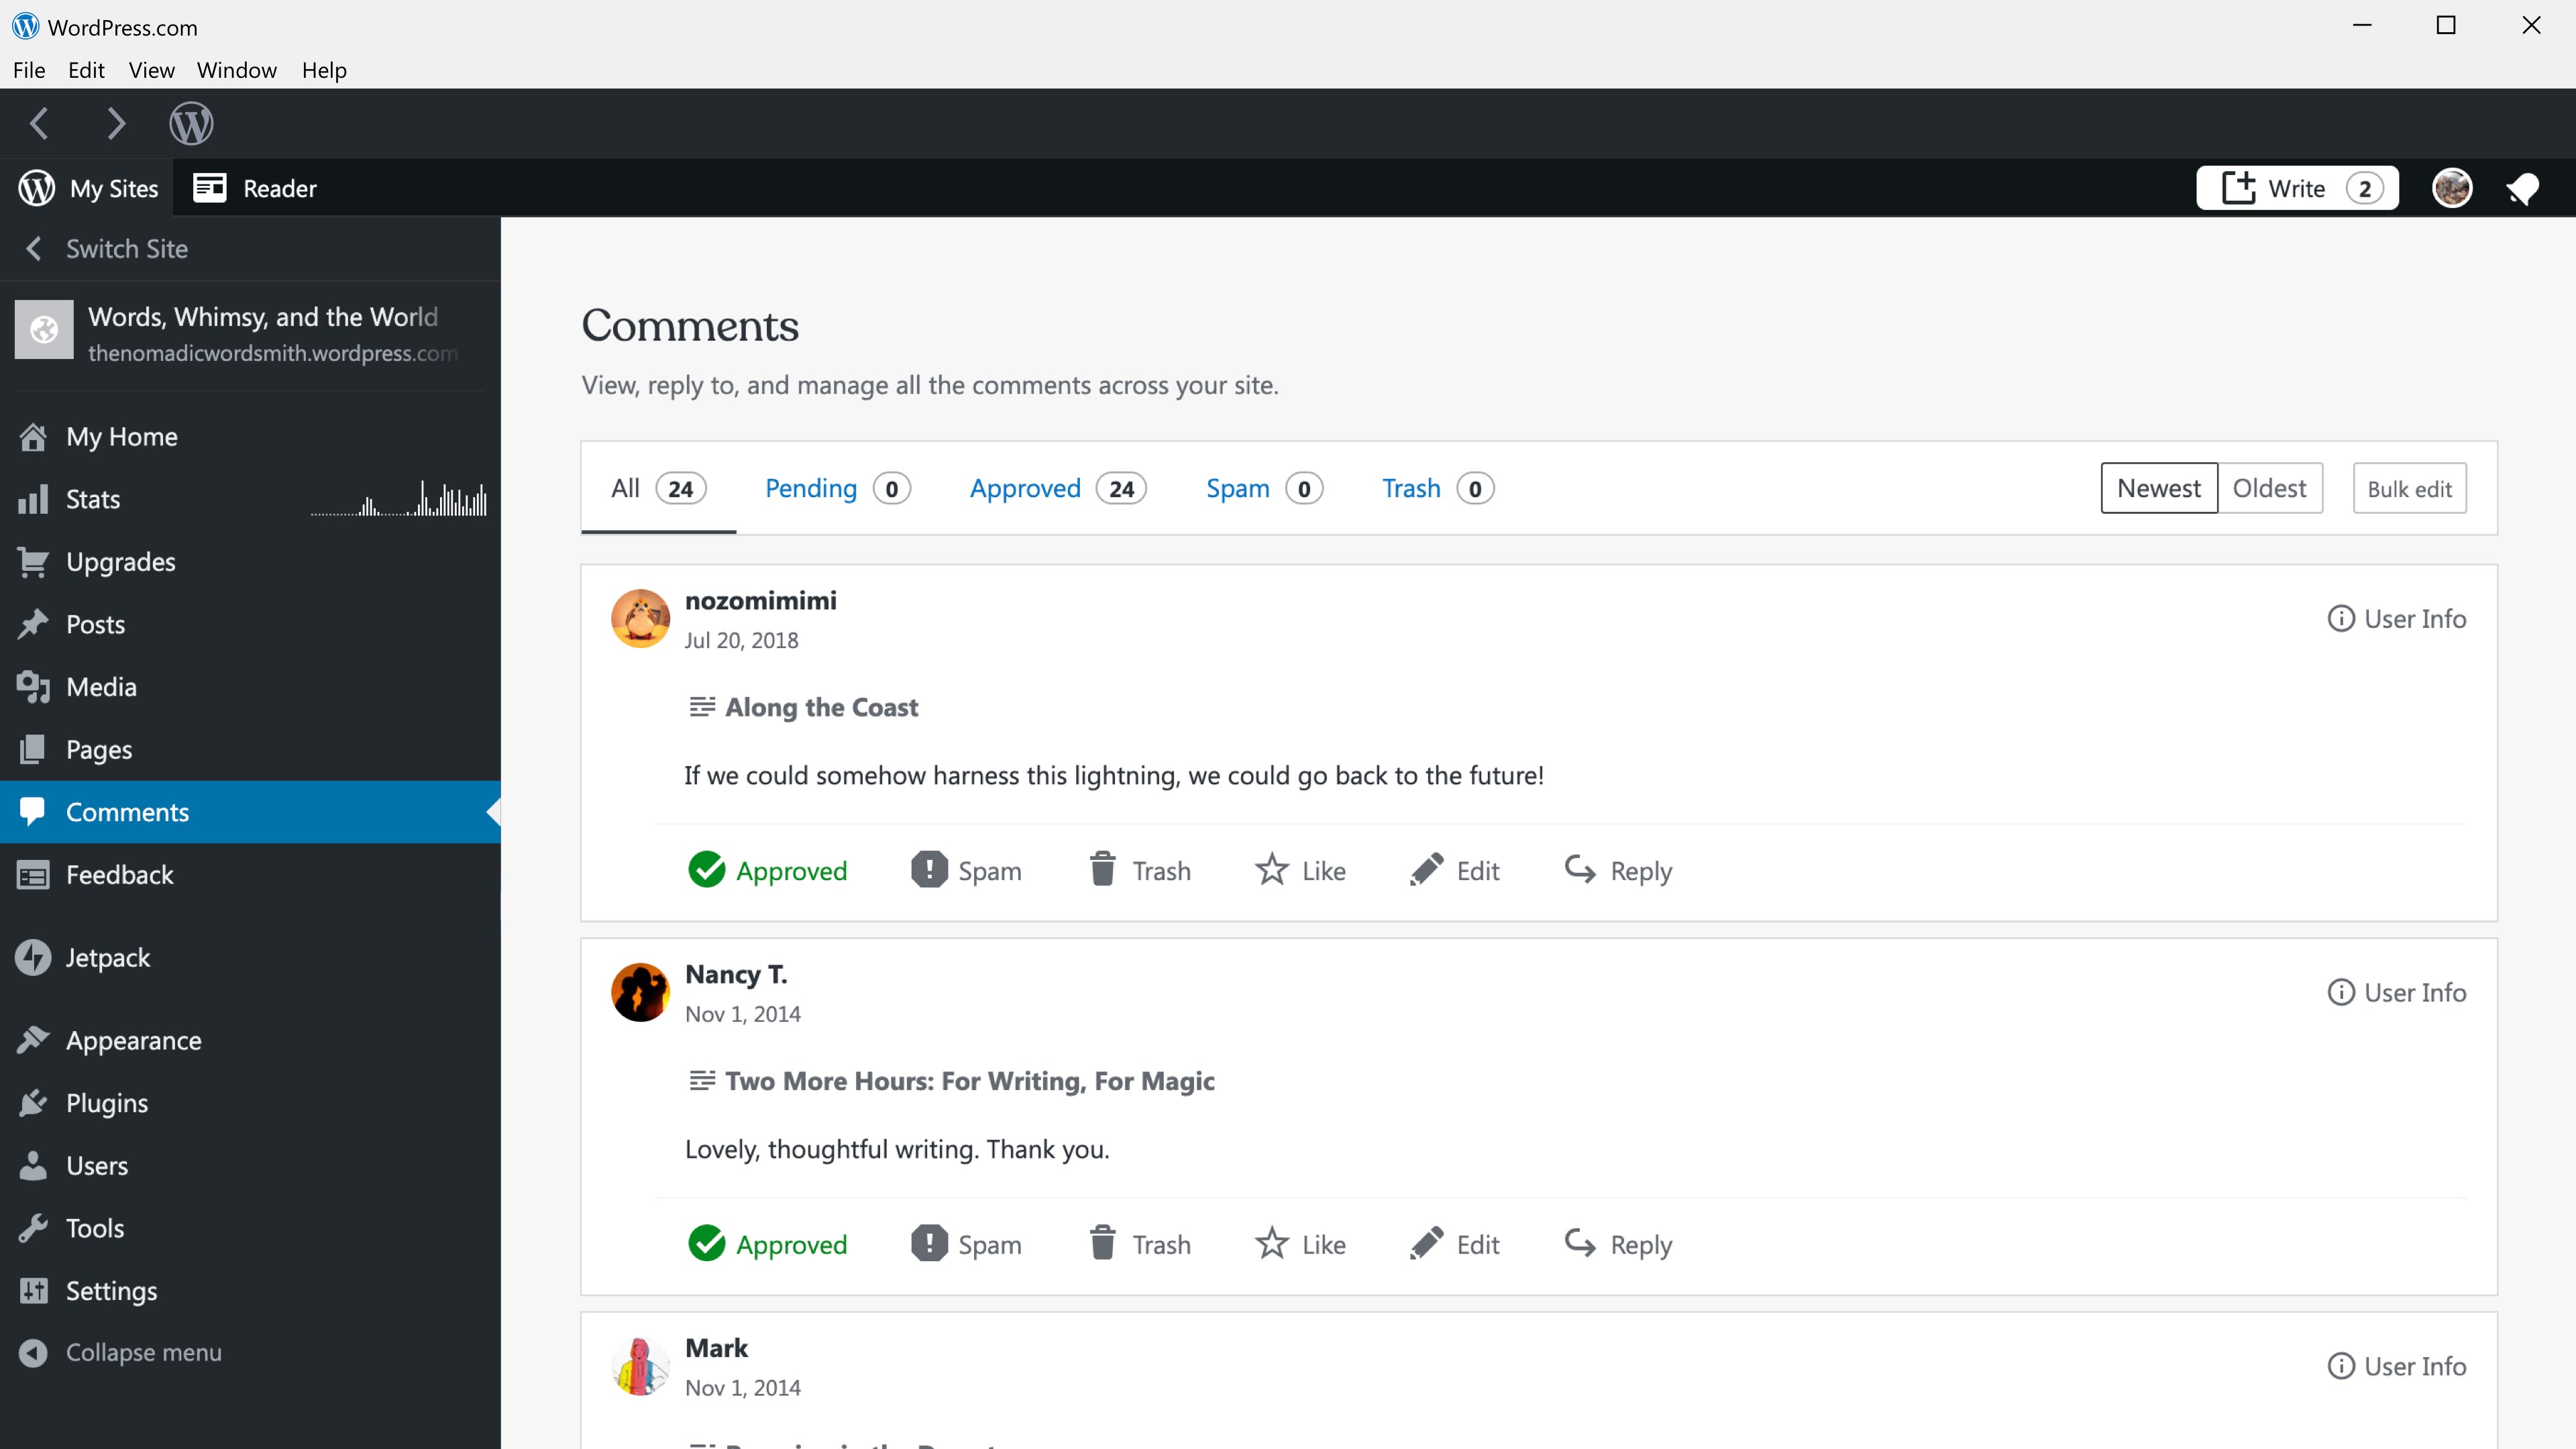This screenshot has width=2576, height=1449.
Task: Click the Bulk edit button
Action: point(2409,487)
